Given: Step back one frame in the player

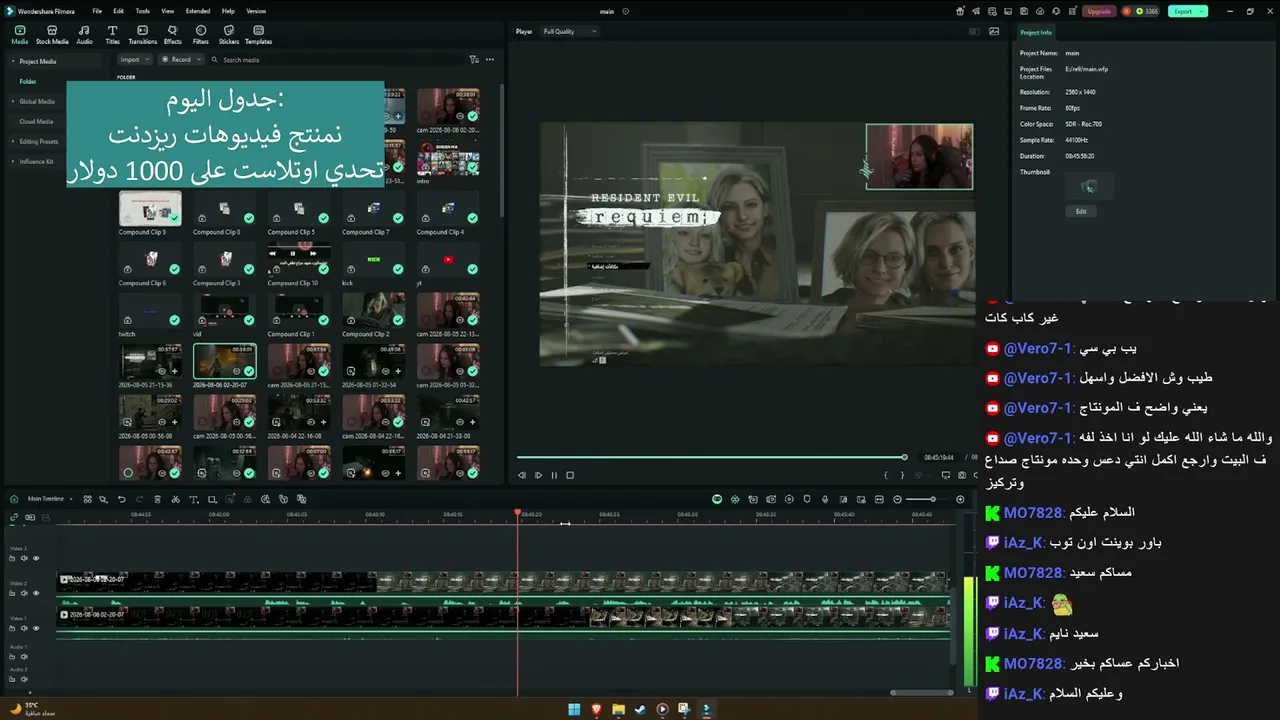Looking at the screenshot, I should click(522, 475).
